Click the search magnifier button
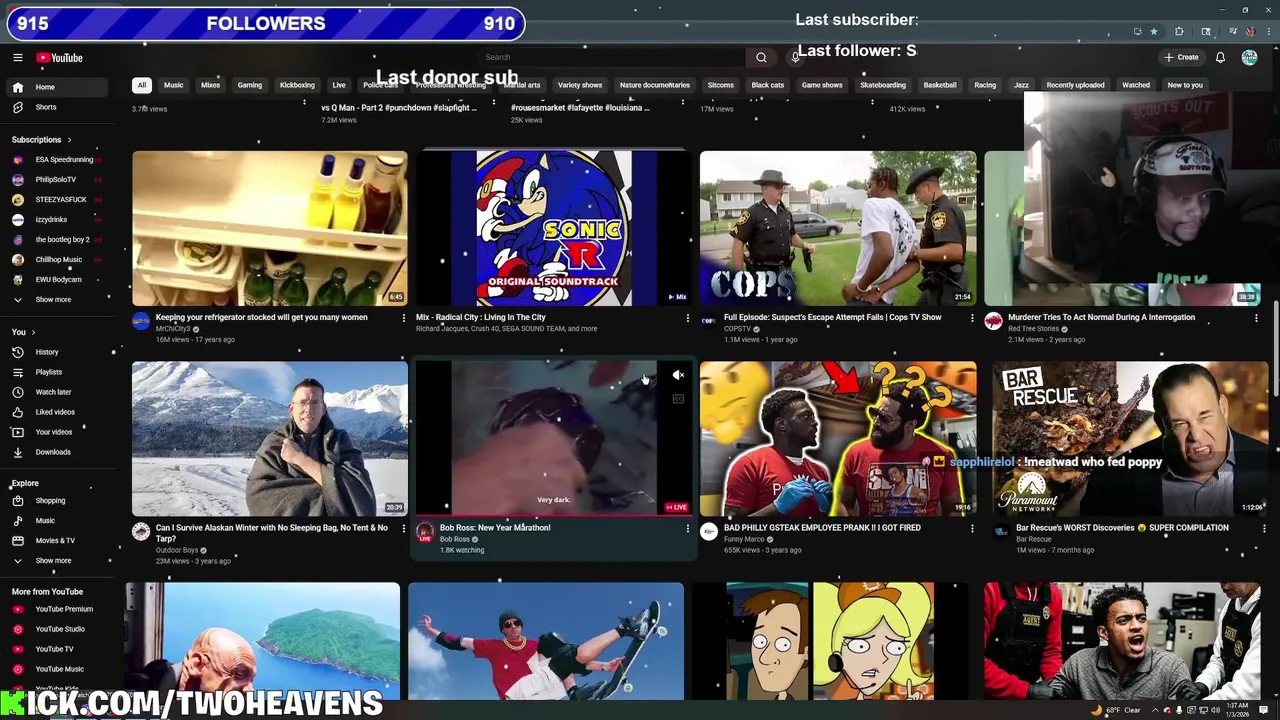This screenshot has height=720, width=1280. point(761,58)
